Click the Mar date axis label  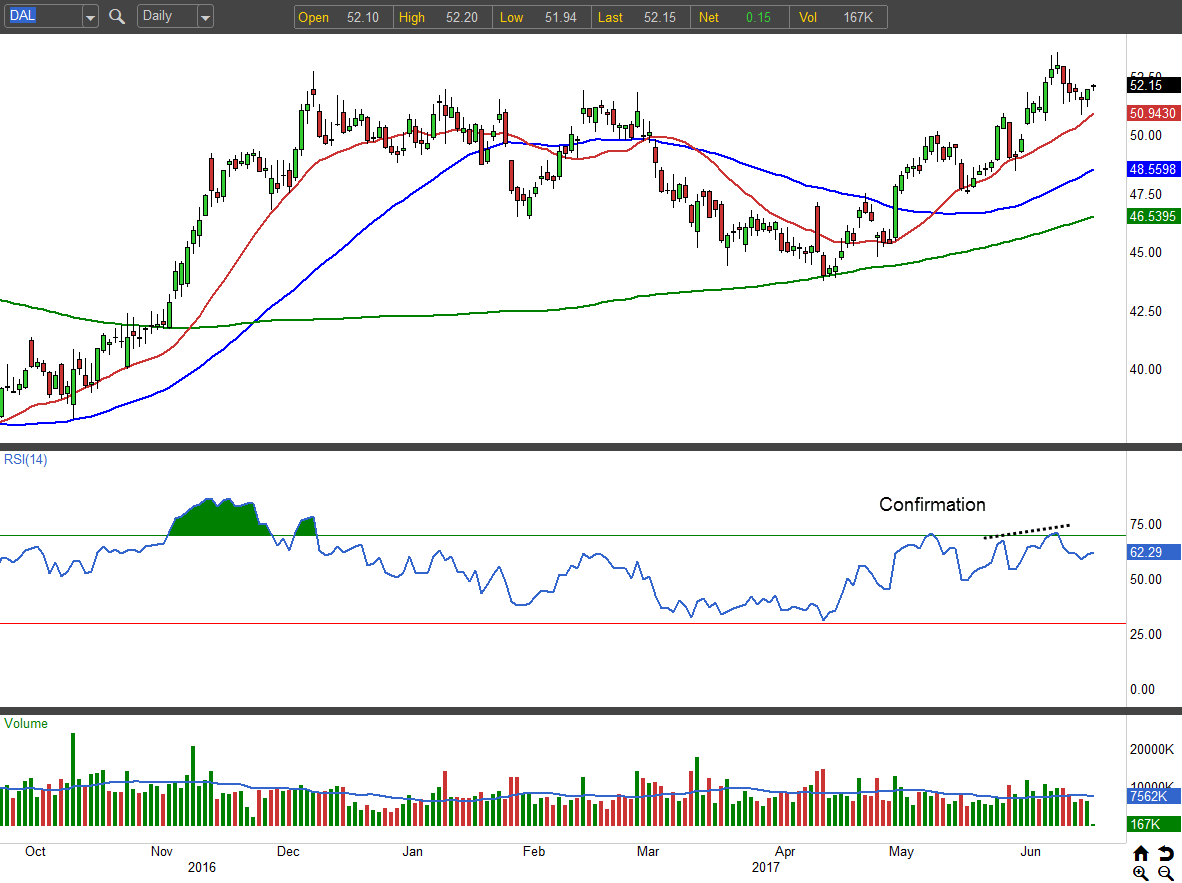coord(648,851)
